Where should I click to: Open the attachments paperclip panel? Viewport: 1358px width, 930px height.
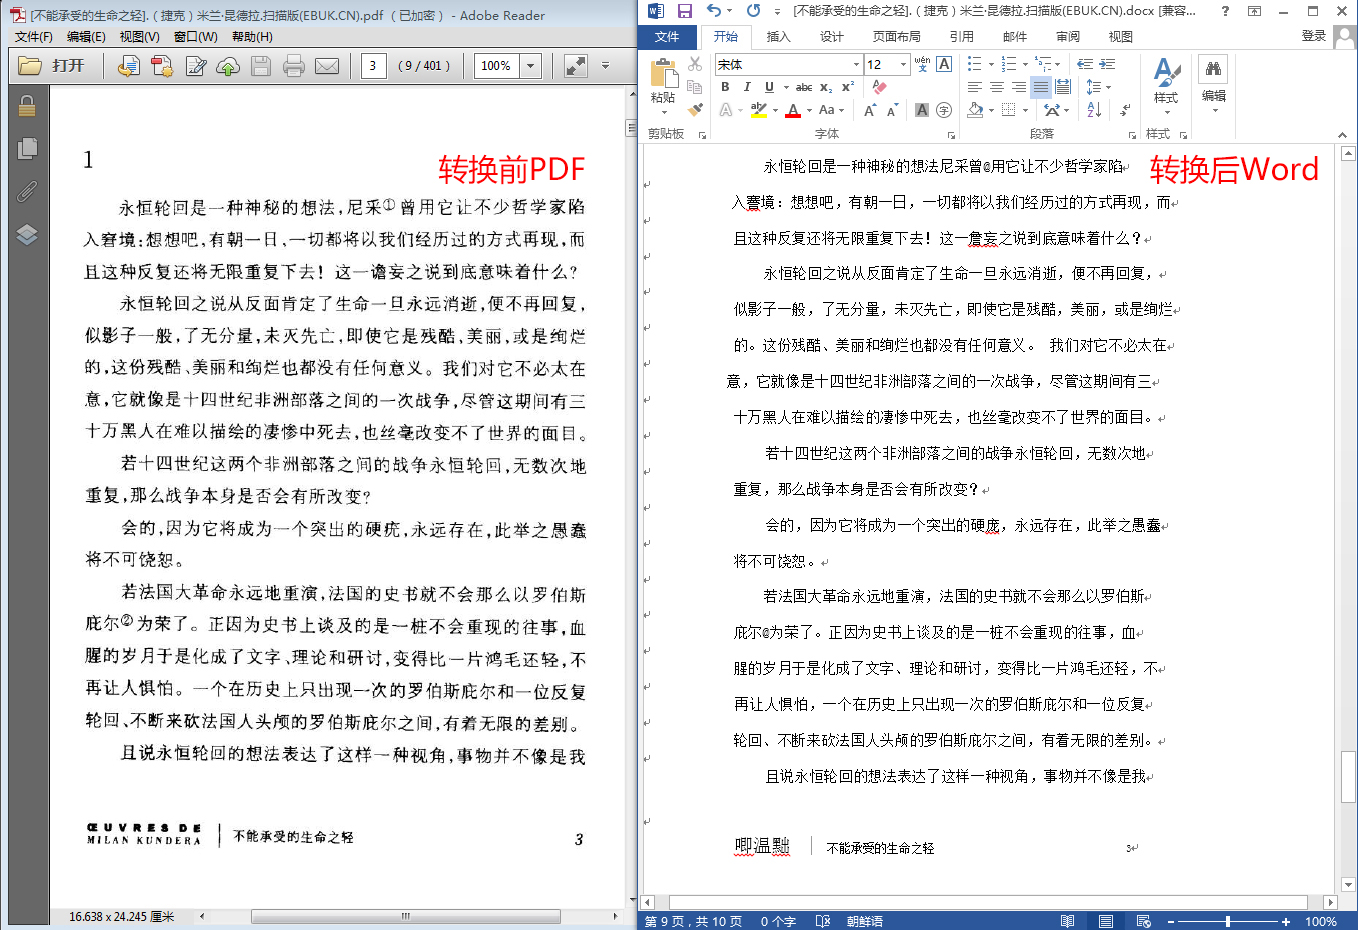click(x=27, y=191)
